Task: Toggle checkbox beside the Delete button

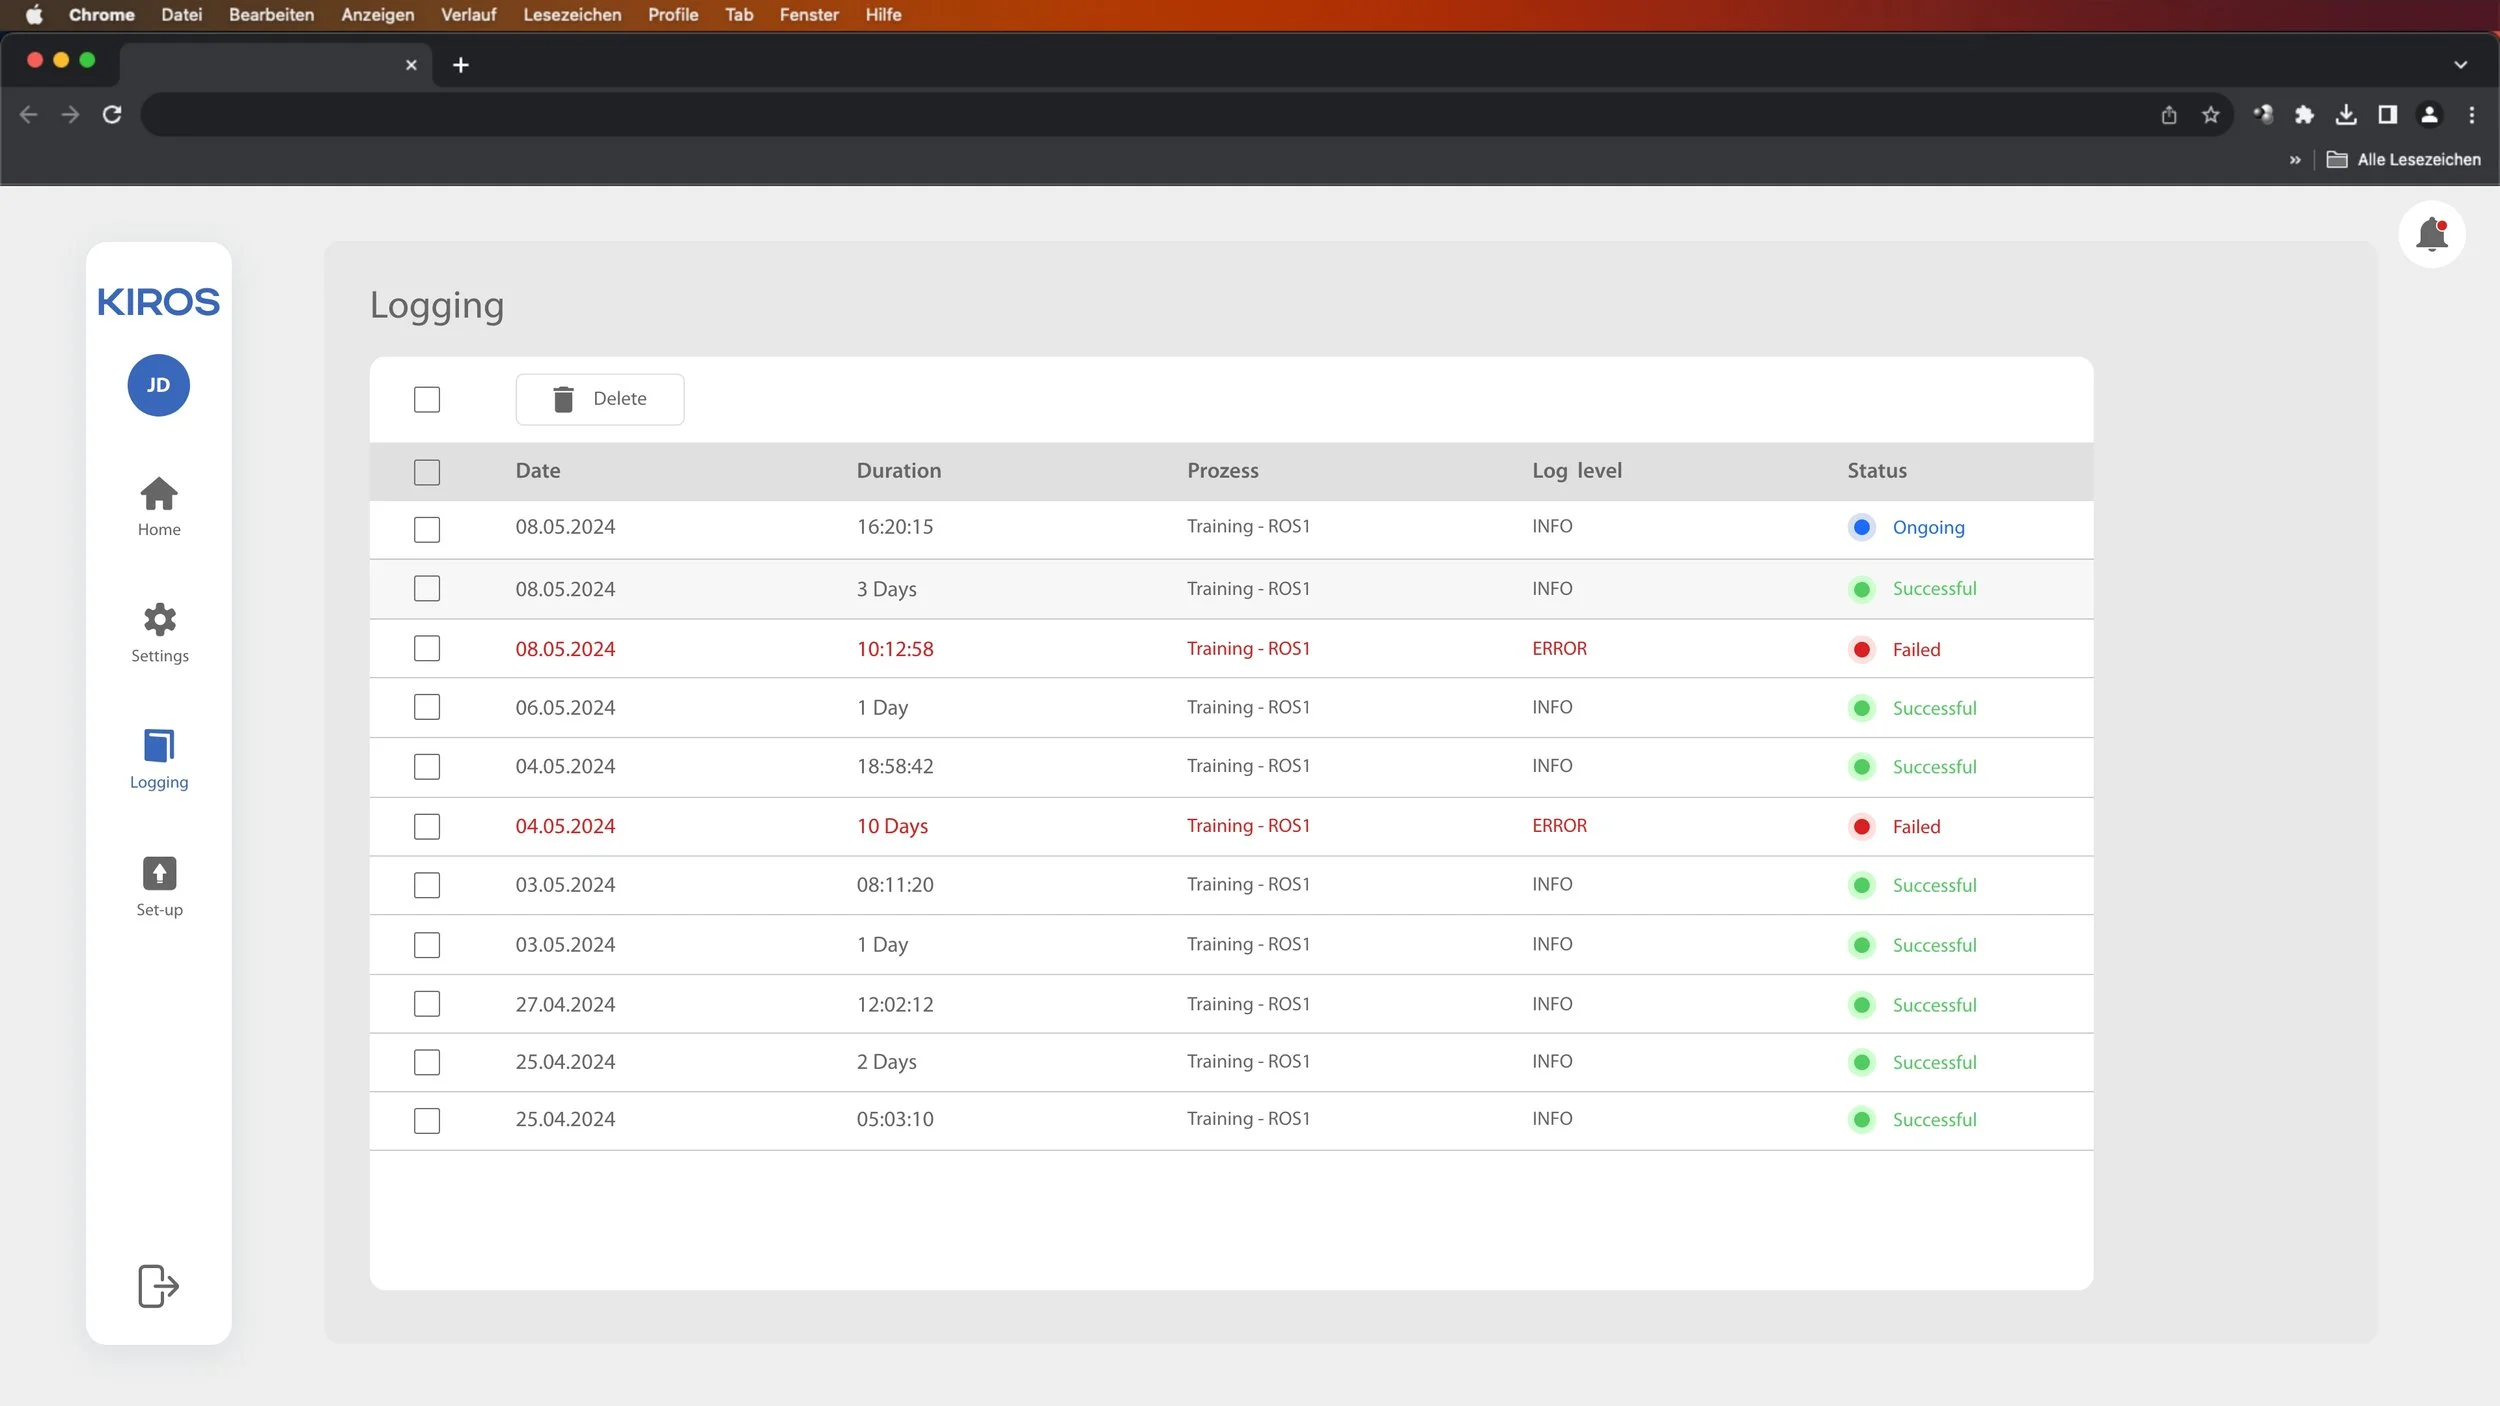Action: click(x=427, y=400)
